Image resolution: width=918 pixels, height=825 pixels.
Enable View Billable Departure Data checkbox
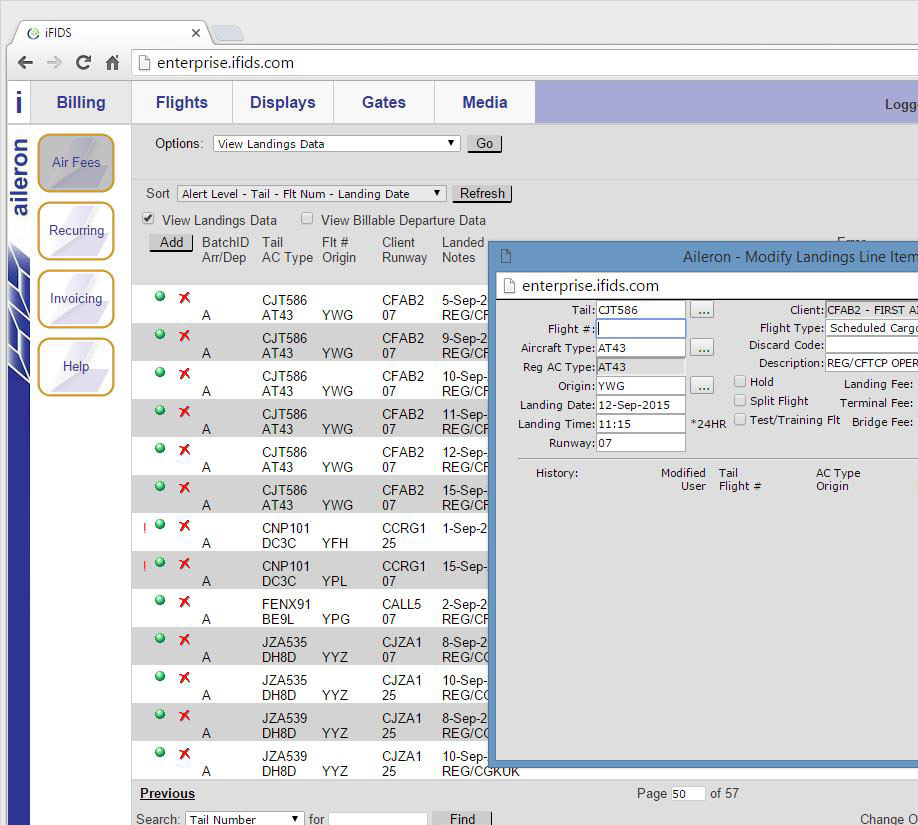(307, 219)
